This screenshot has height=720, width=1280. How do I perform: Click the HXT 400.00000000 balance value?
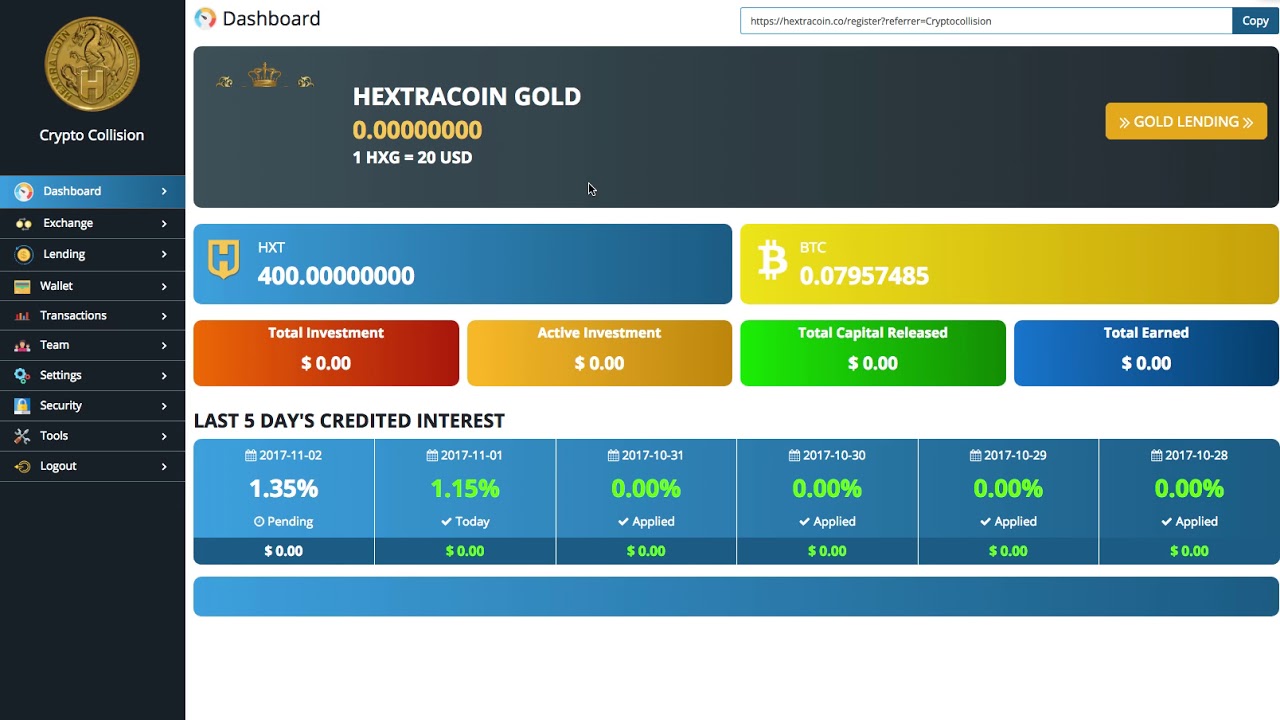pos(336,276)
